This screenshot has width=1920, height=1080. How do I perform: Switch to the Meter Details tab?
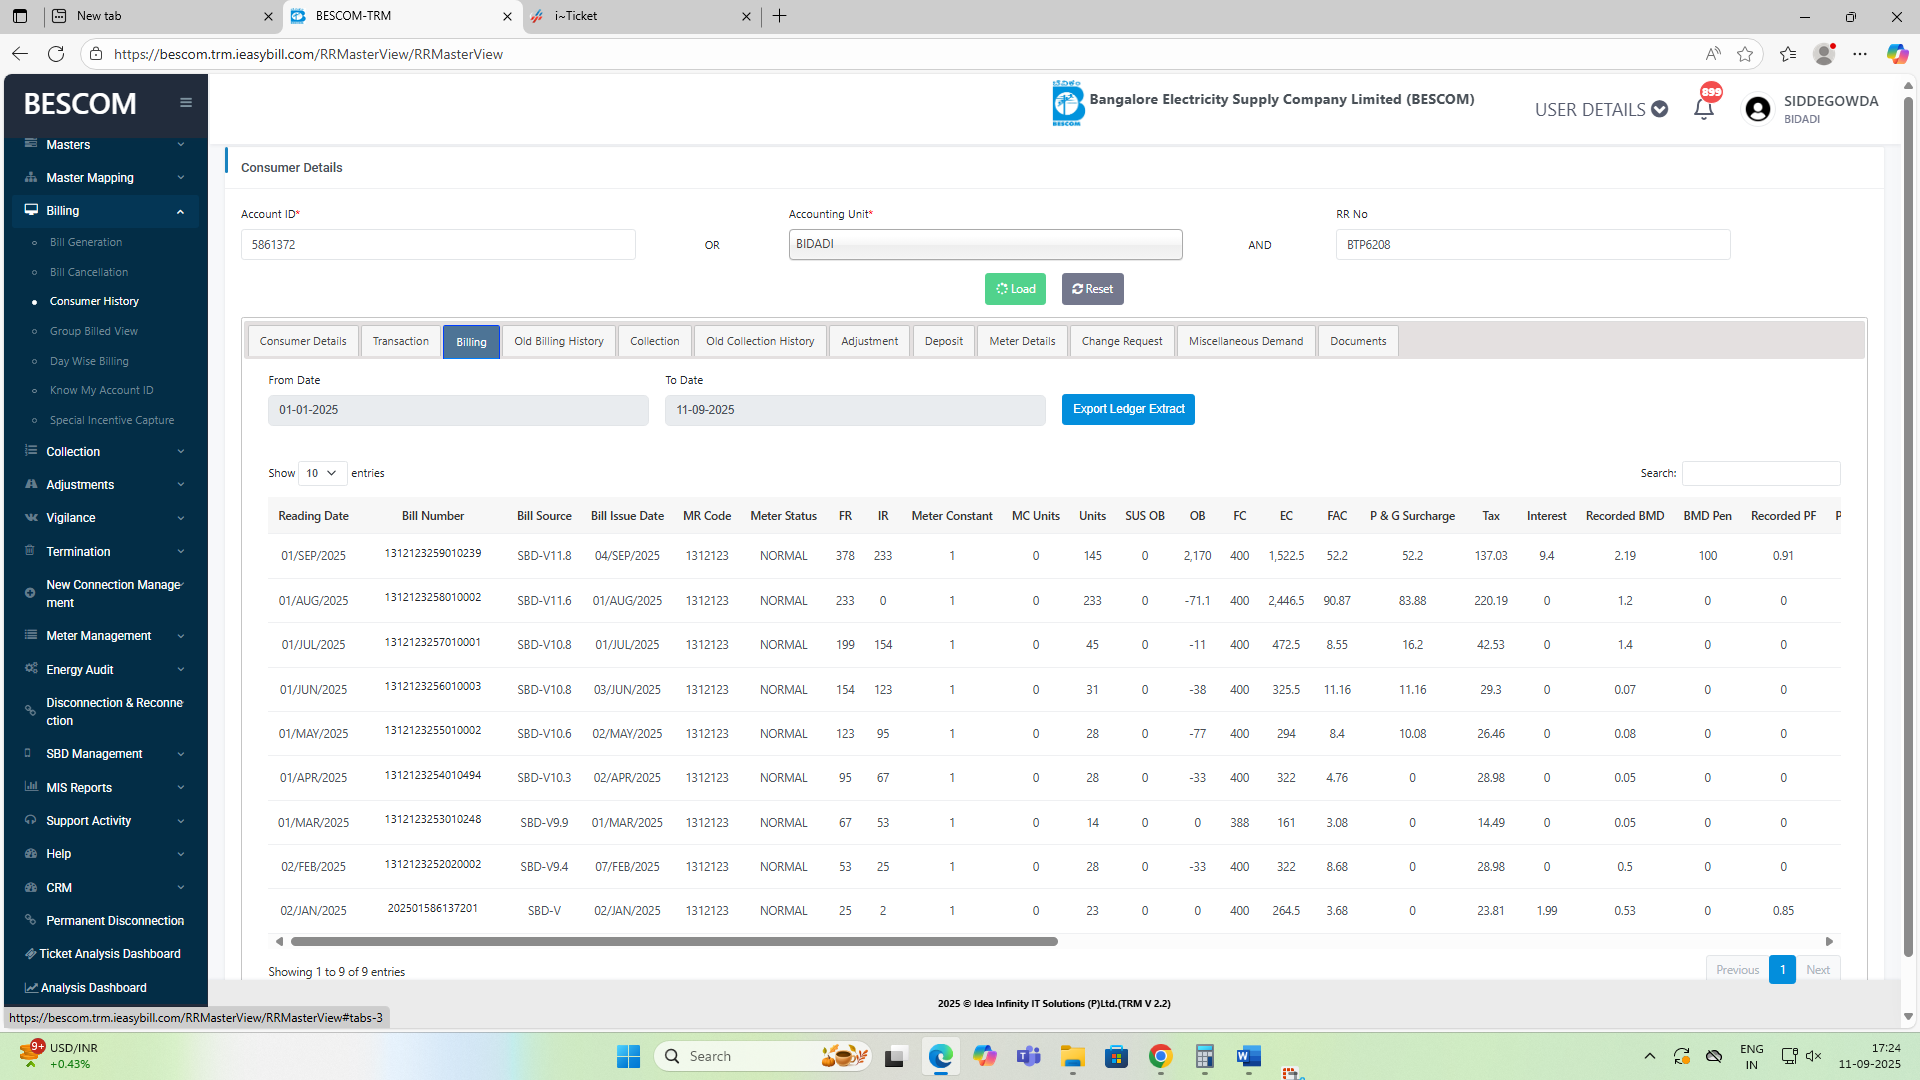[x=1022, y=341]
